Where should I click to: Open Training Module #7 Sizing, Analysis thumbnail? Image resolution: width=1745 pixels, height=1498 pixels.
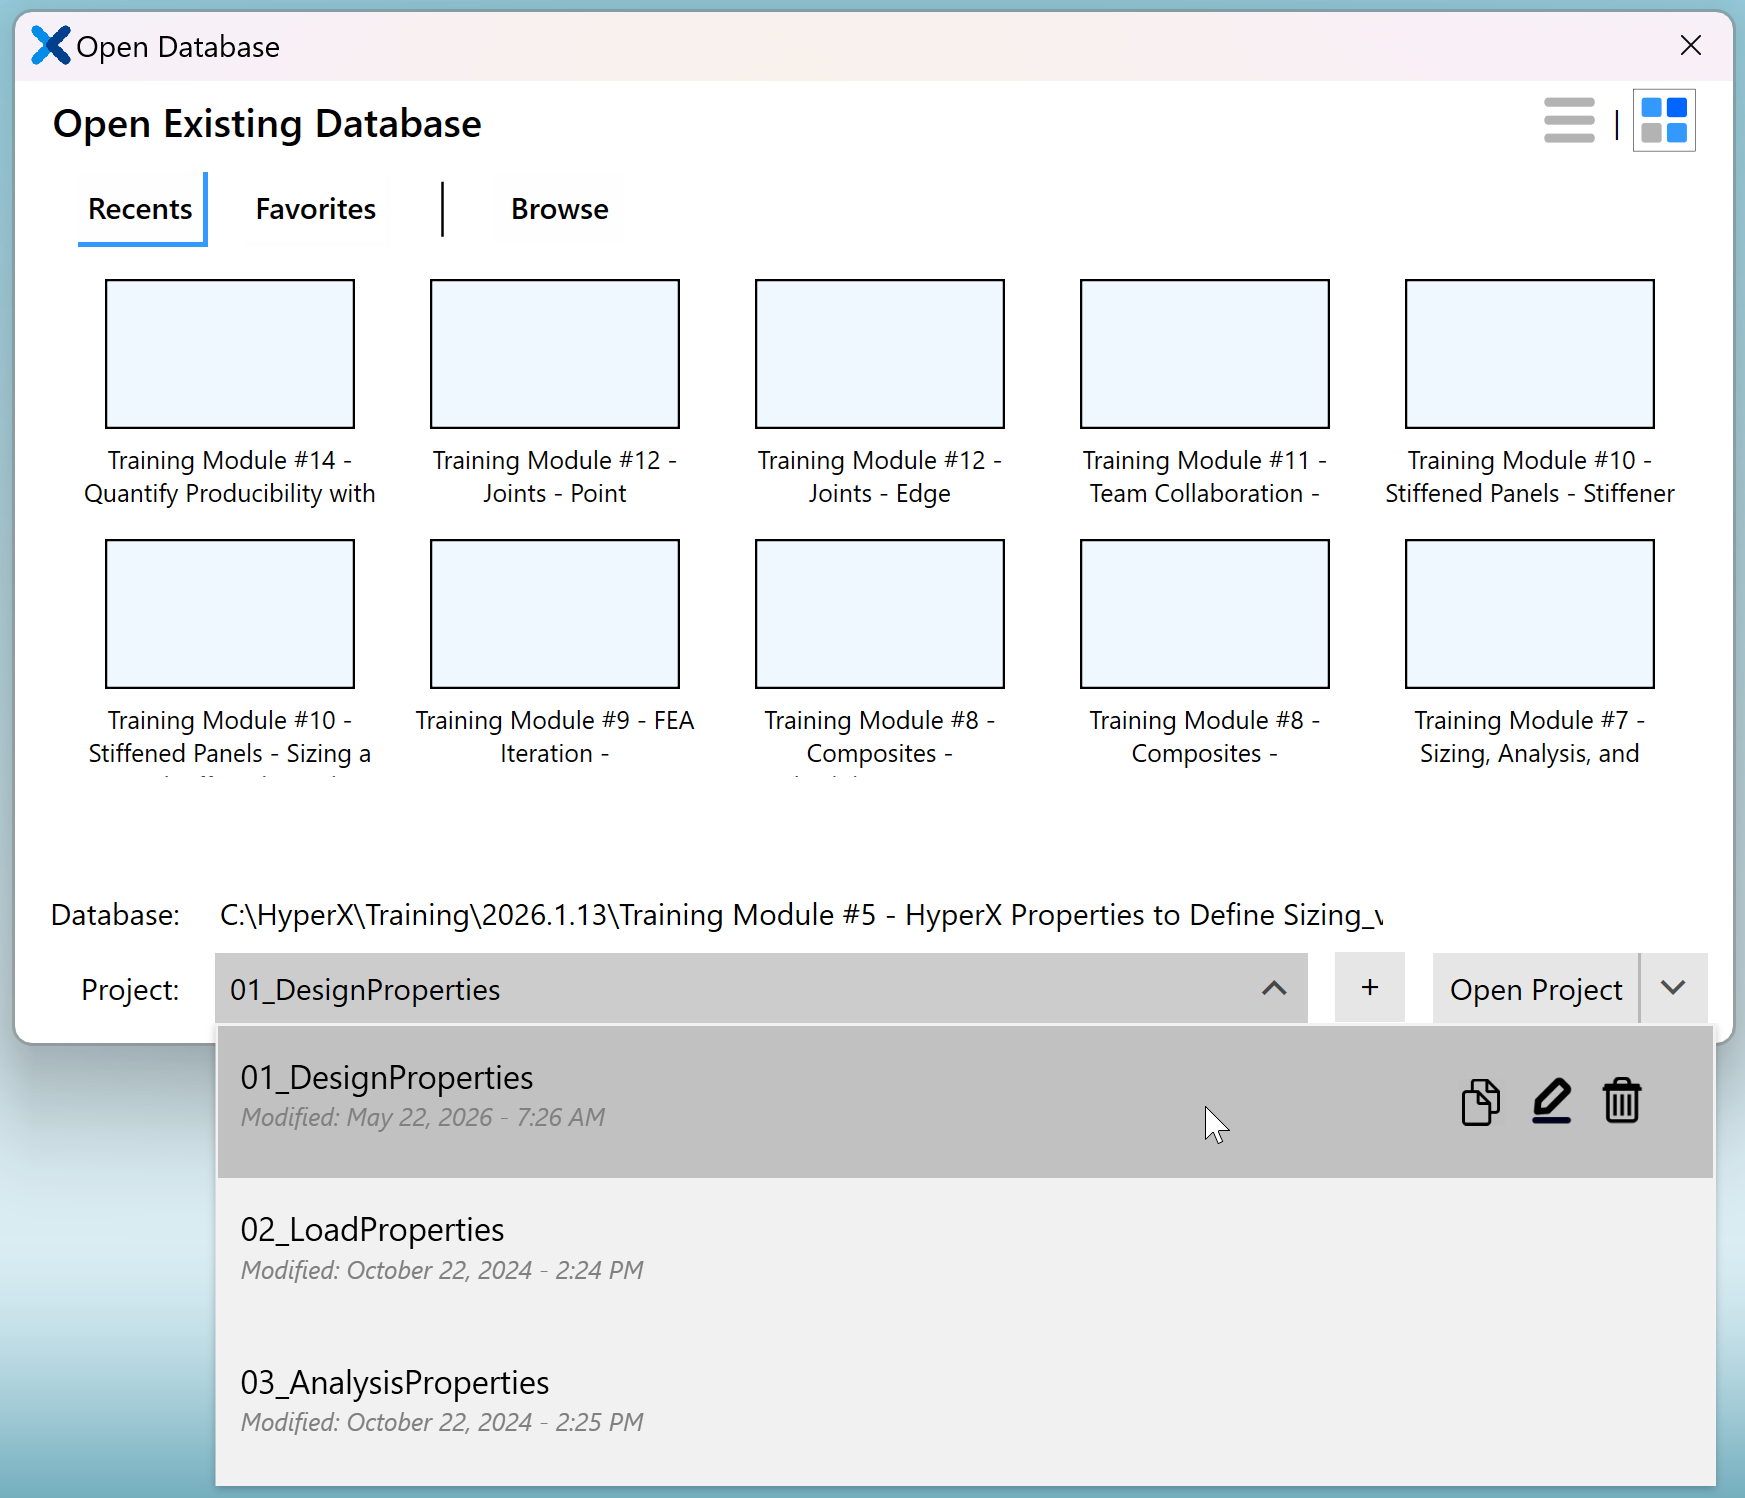click(x=1530, y=614)
